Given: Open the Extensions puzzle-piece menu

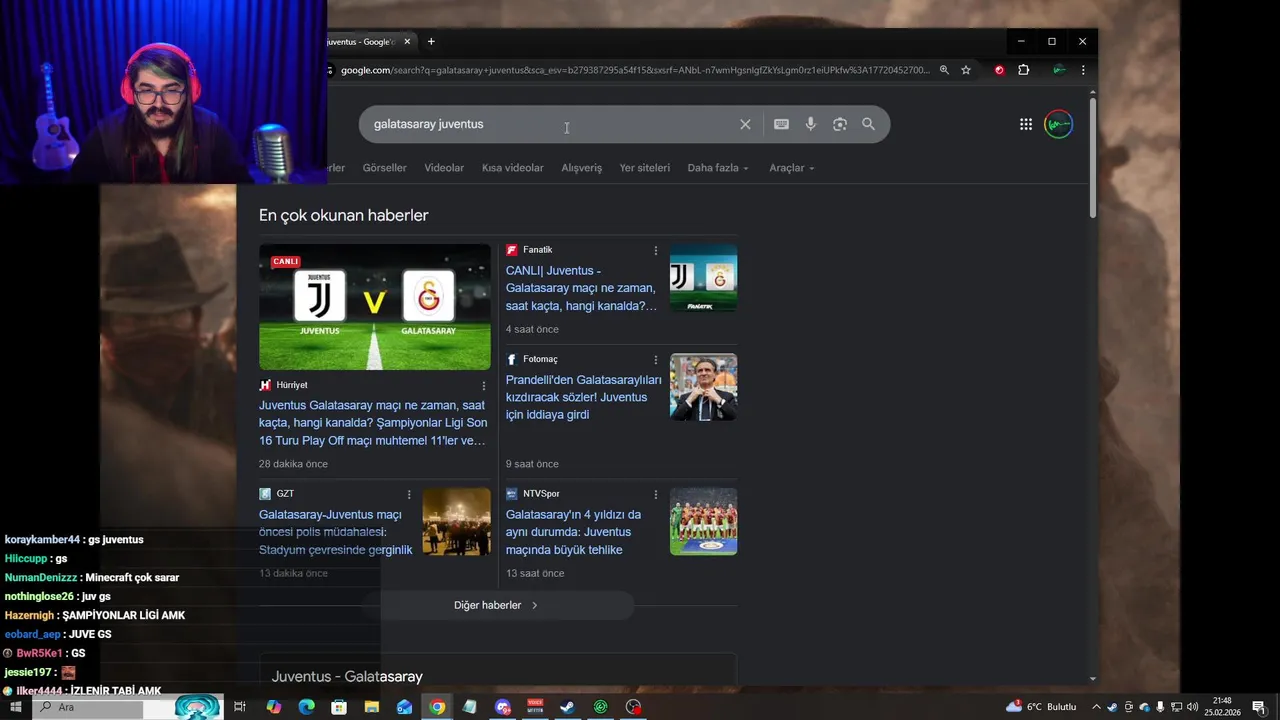Looking at the screenshot, I should coord(1024,70).
